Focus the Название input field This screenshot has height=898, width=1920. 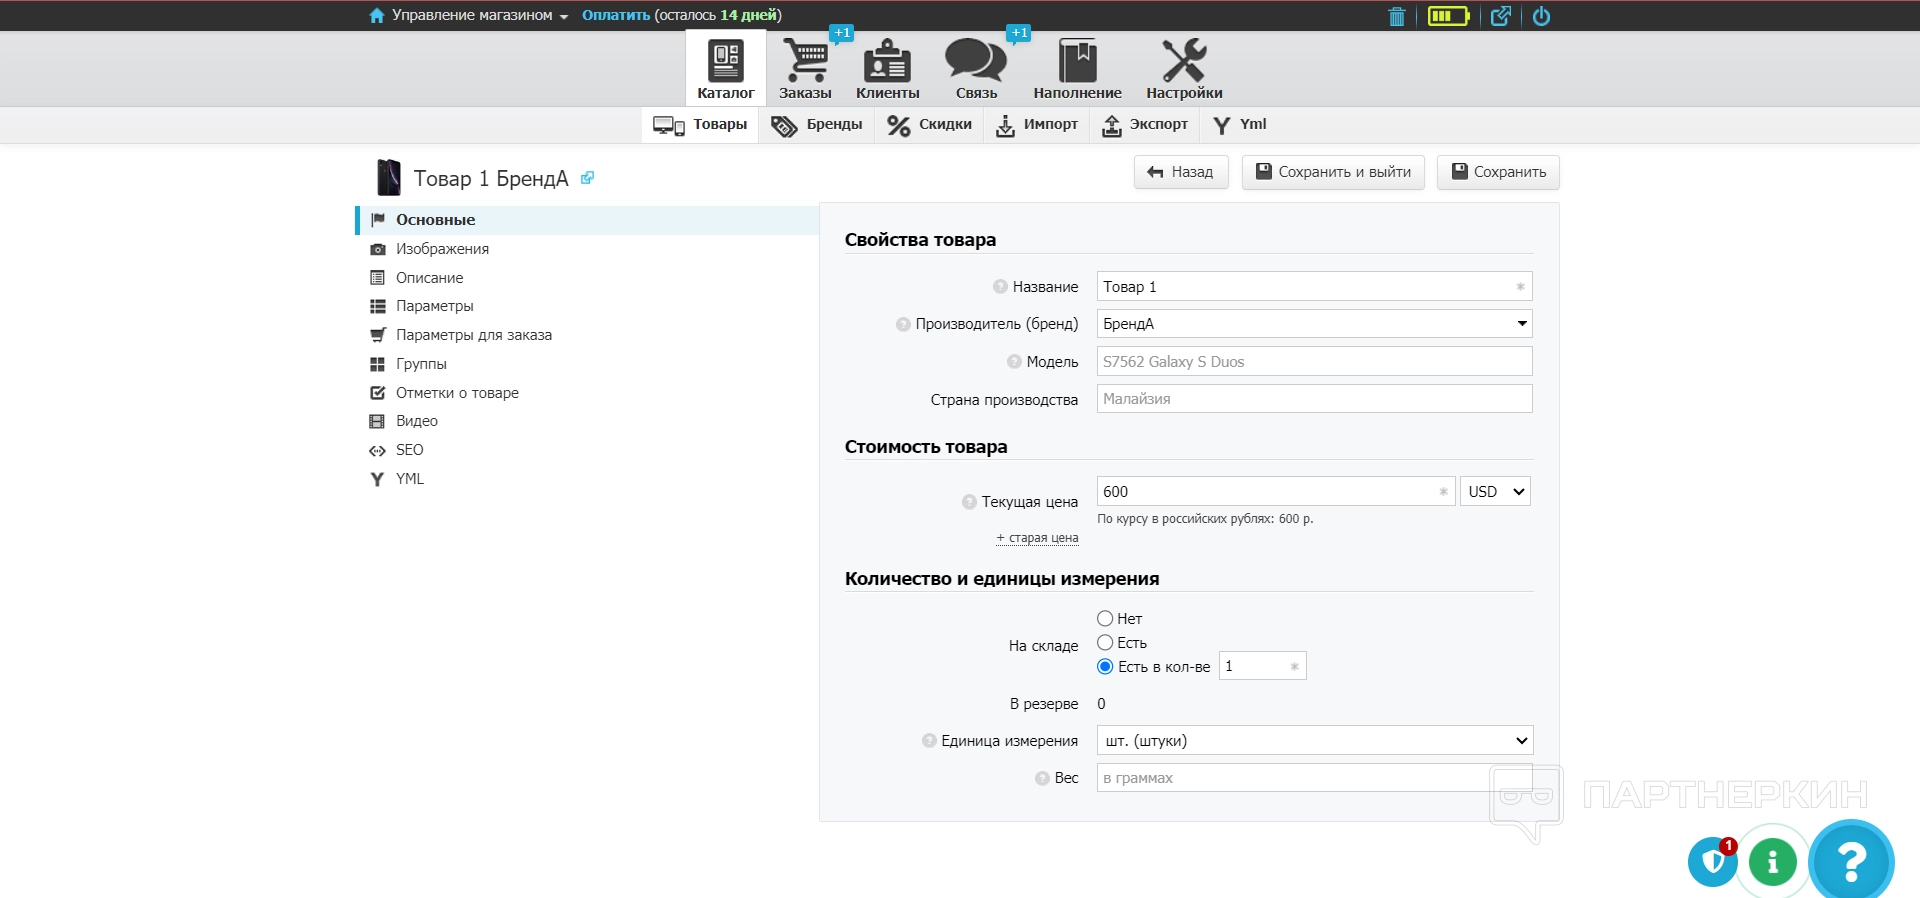(1314, 287)
